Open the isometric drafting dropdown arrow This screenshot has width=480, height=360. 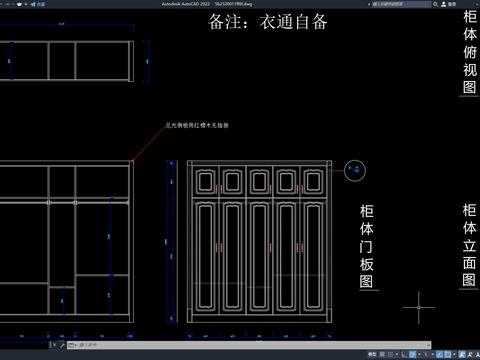tap(433, 354)
